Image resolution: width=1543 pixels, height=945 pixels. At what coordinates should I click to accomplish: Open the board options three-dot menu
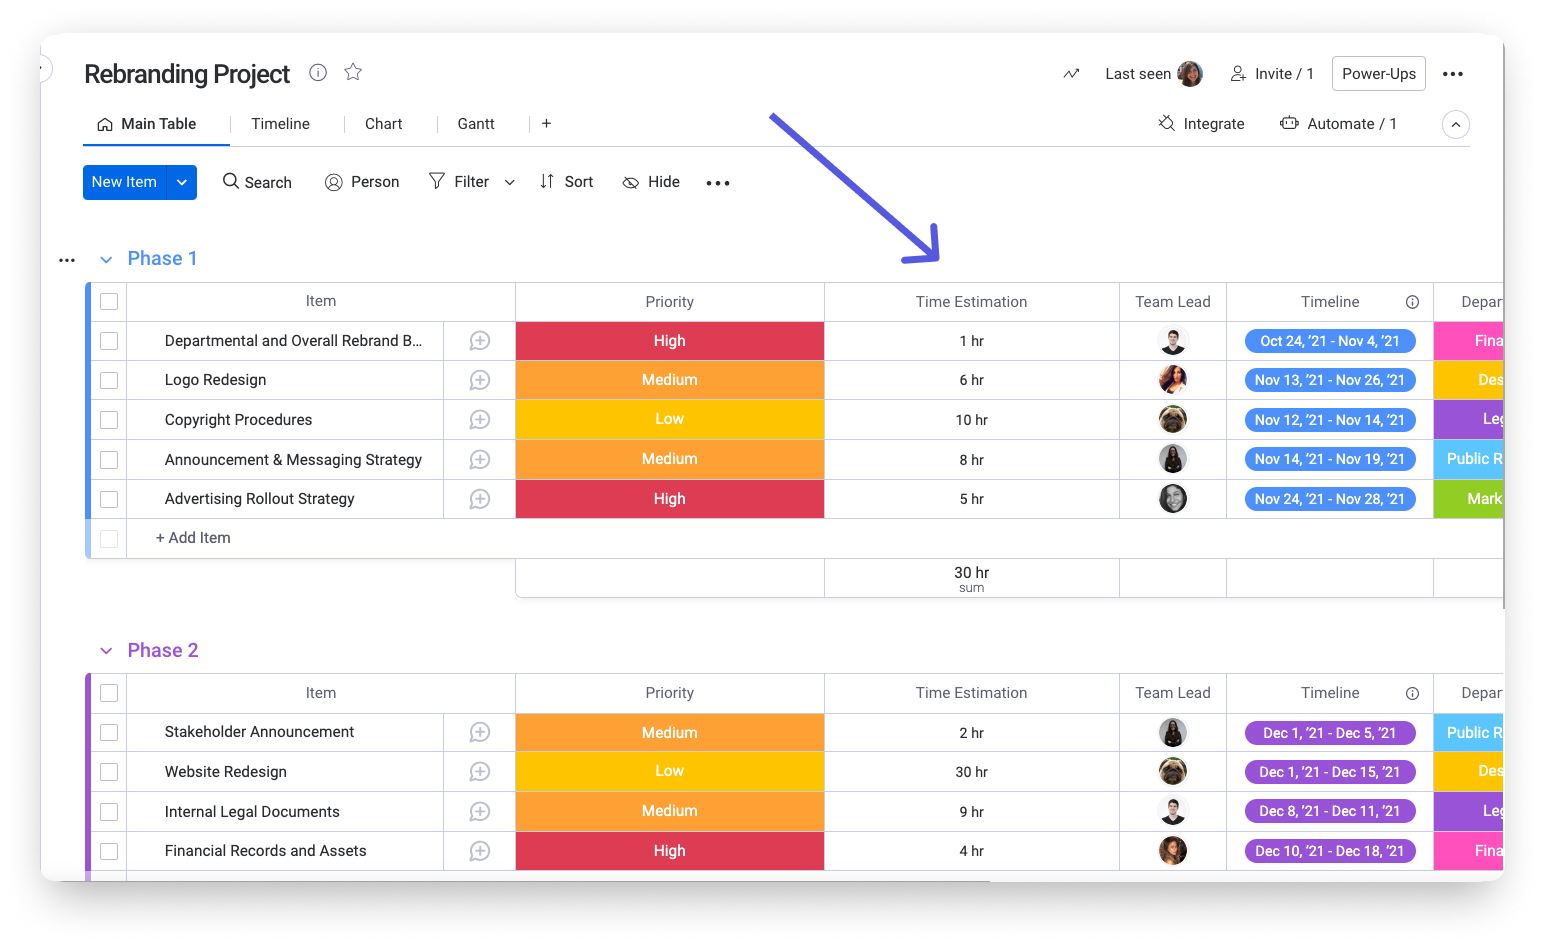pyautogui.click(x=1453, y=74)
